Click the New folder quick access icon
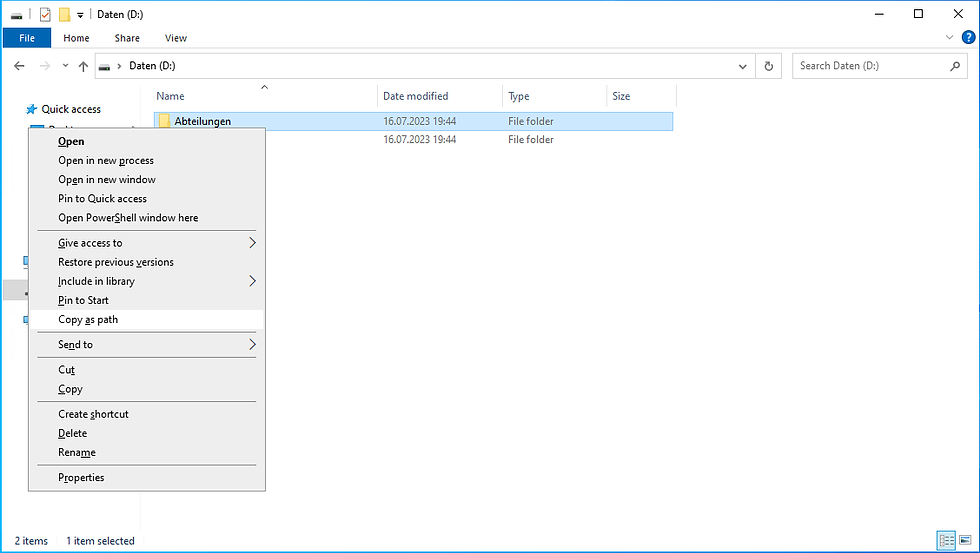Viewport: 980px width, 553px height. (64, 14)
